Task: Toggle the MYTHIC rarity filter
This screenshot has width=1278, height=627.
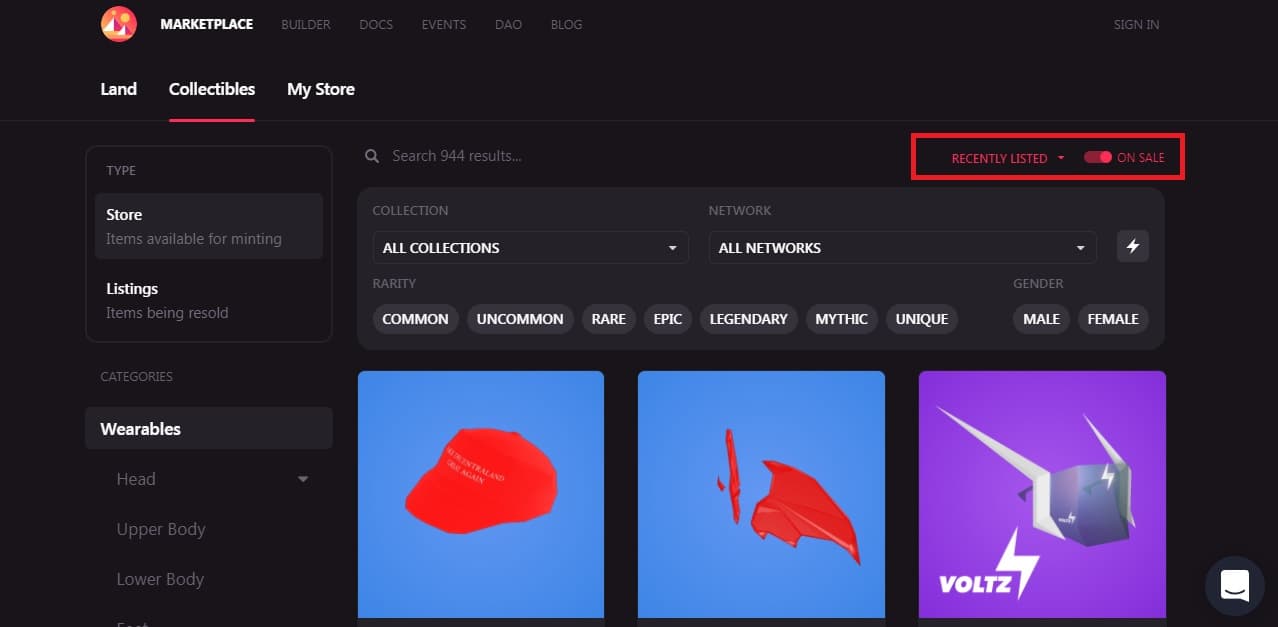Action: [842, 319]
